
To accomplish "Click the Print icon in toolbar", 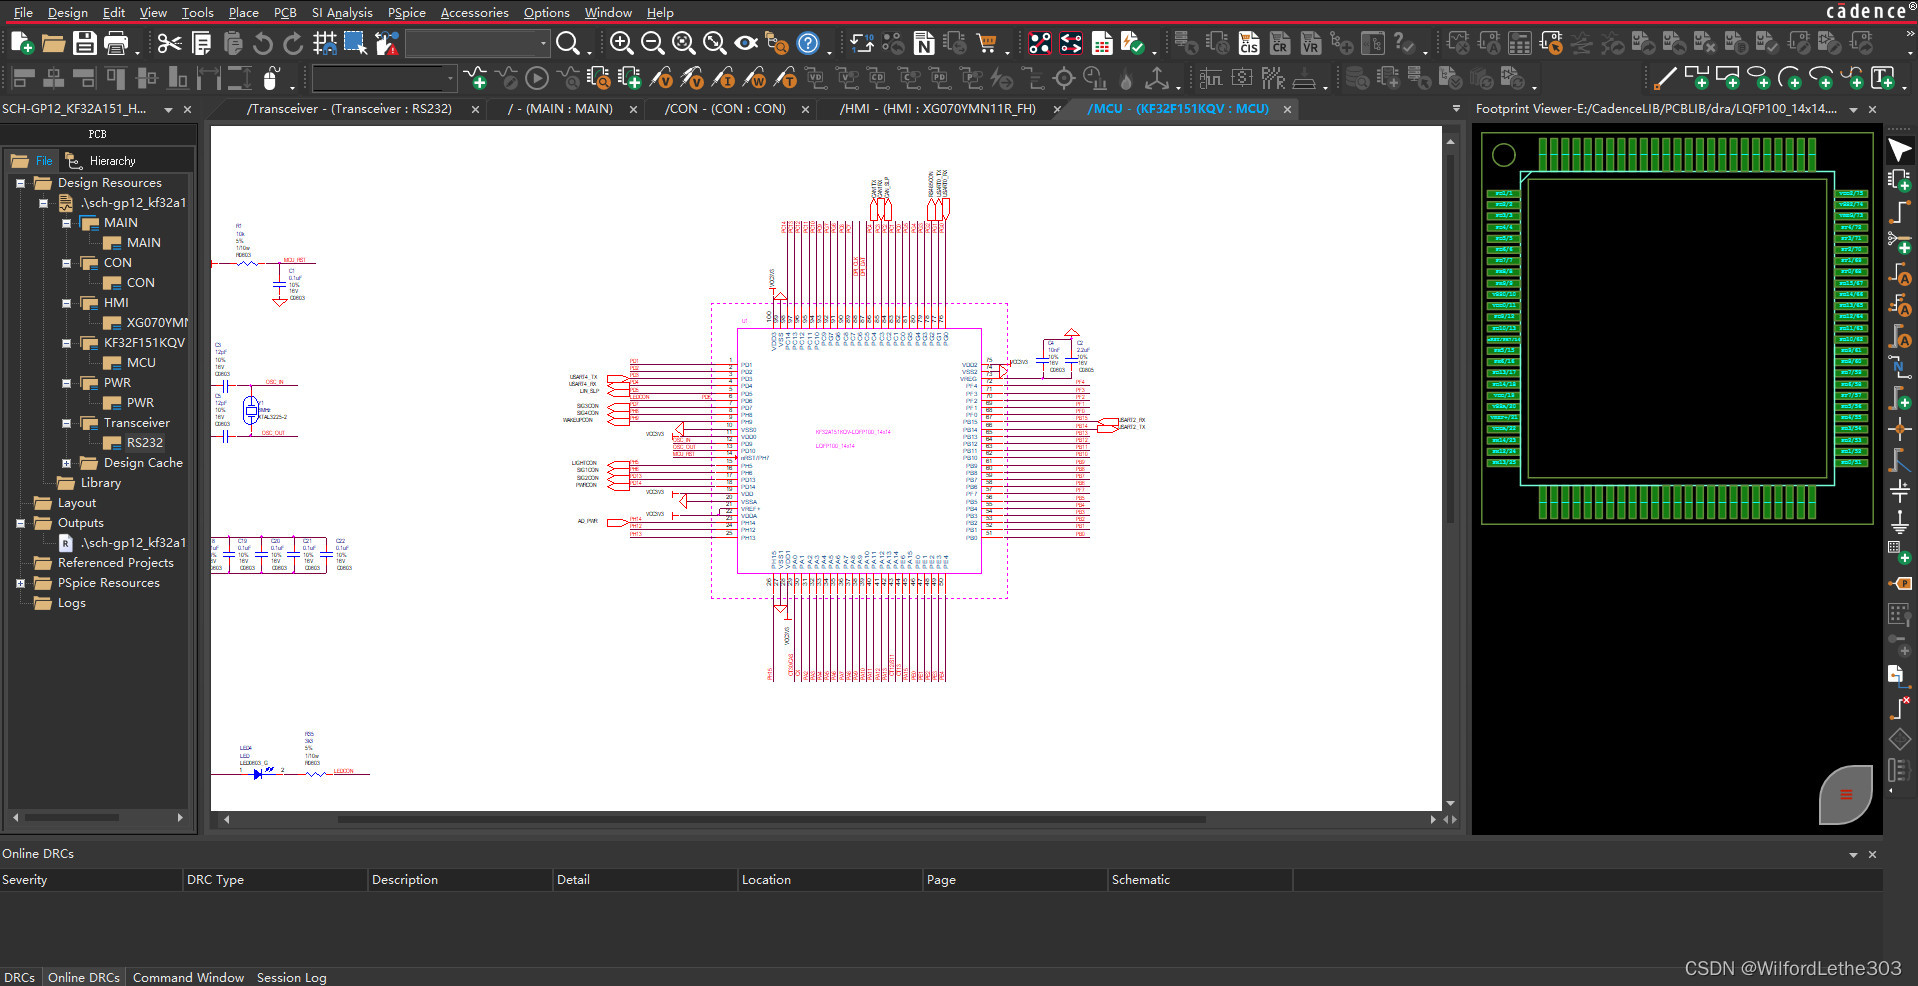I will pos(116,43).
